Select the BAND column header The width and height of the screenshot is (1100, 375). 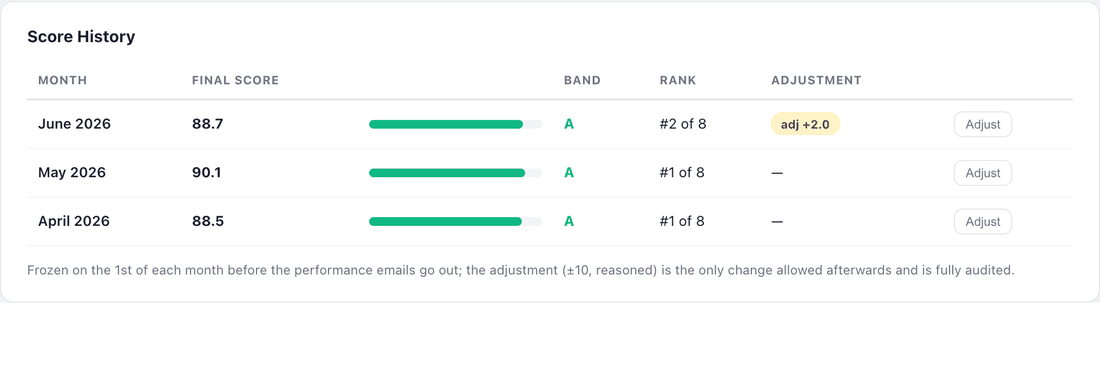point(582,80)
